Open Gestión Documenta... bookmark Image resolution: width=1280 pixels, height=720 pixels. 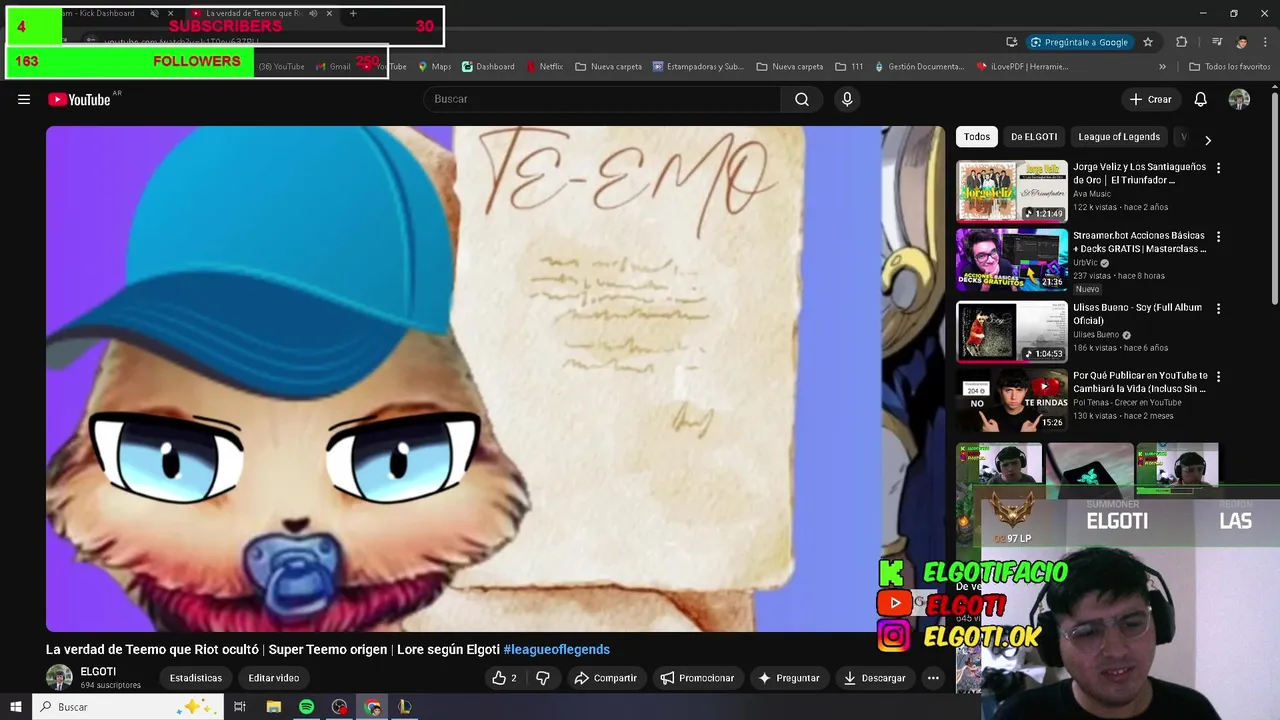[x=918, y=67]
